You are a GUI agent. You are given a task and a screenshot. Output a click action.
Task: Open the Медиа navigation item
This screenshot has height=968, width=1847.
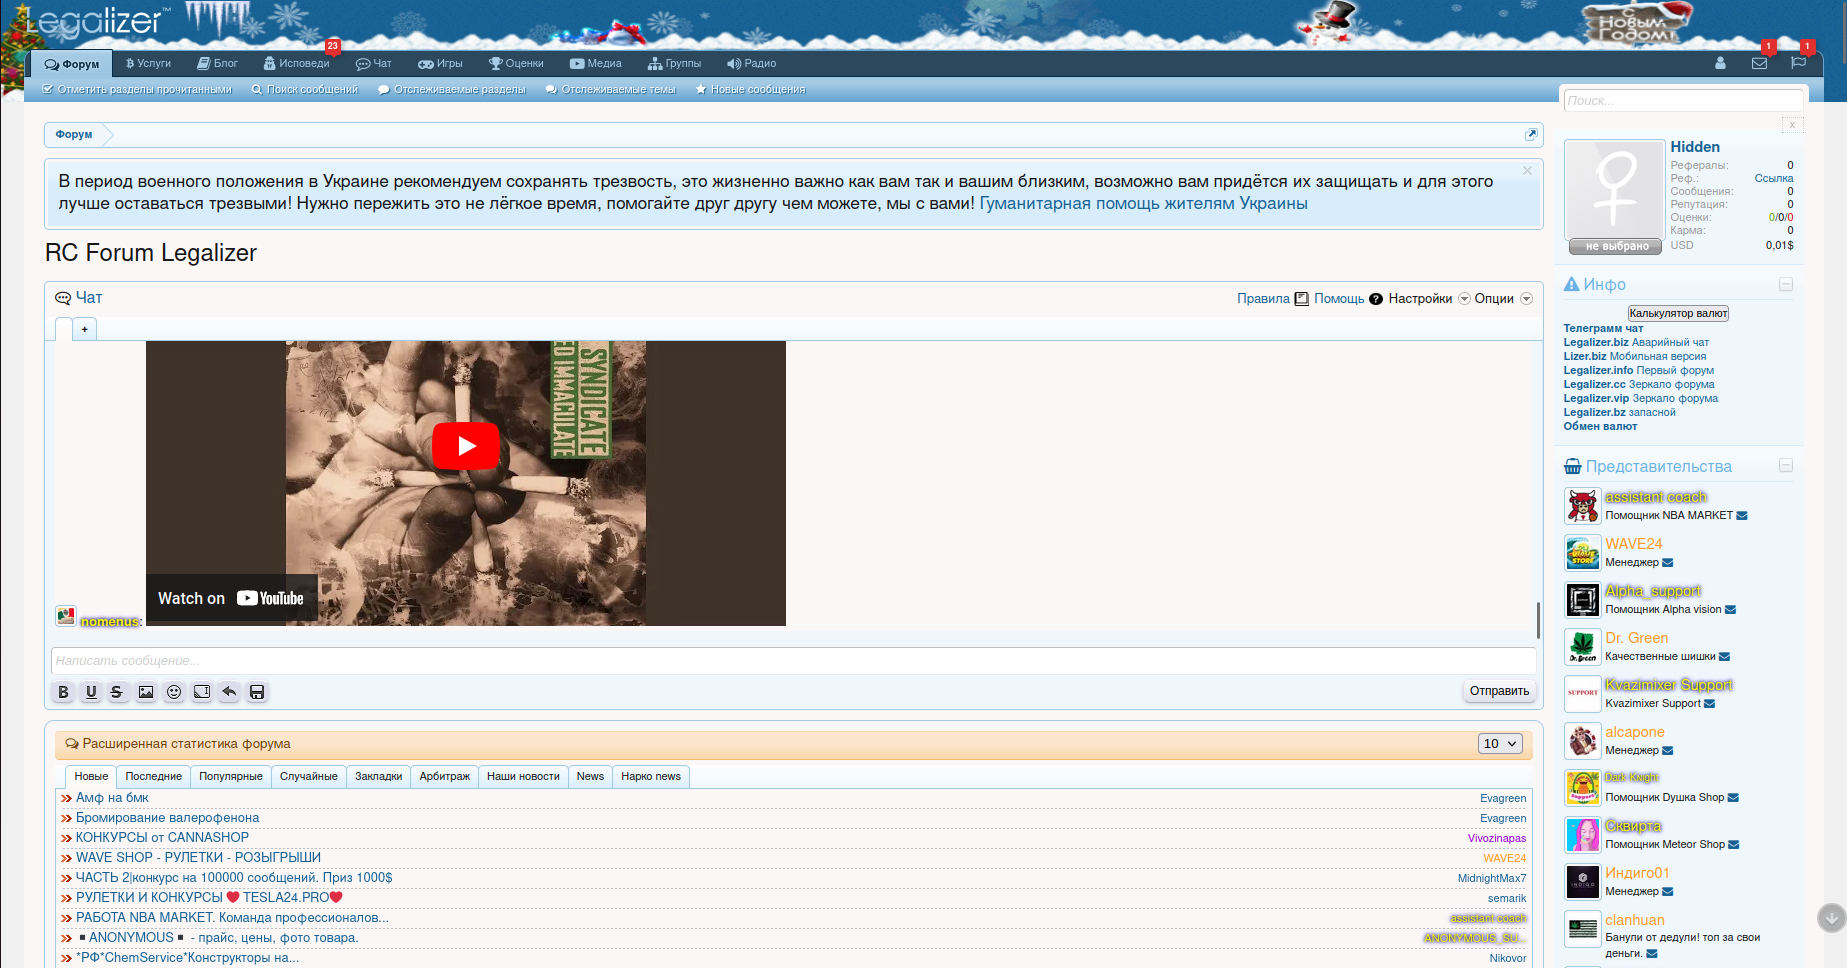point(596,63)
